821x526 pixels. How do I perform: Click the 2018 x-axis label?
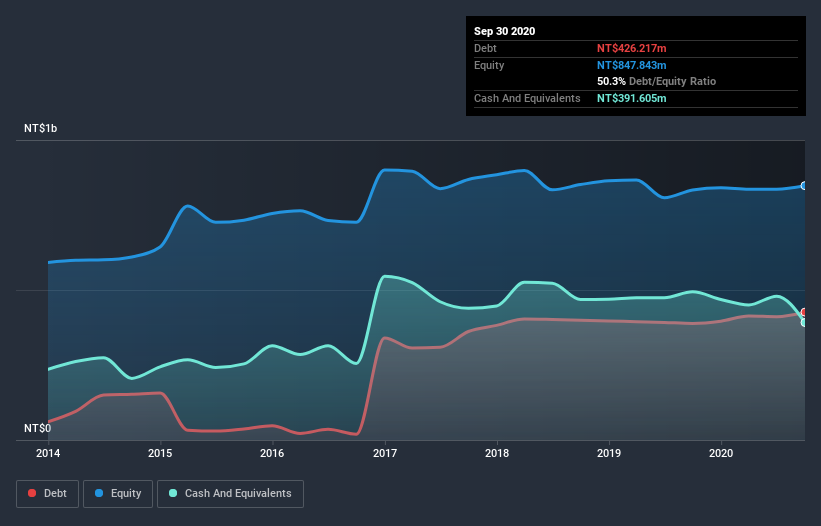497,453
